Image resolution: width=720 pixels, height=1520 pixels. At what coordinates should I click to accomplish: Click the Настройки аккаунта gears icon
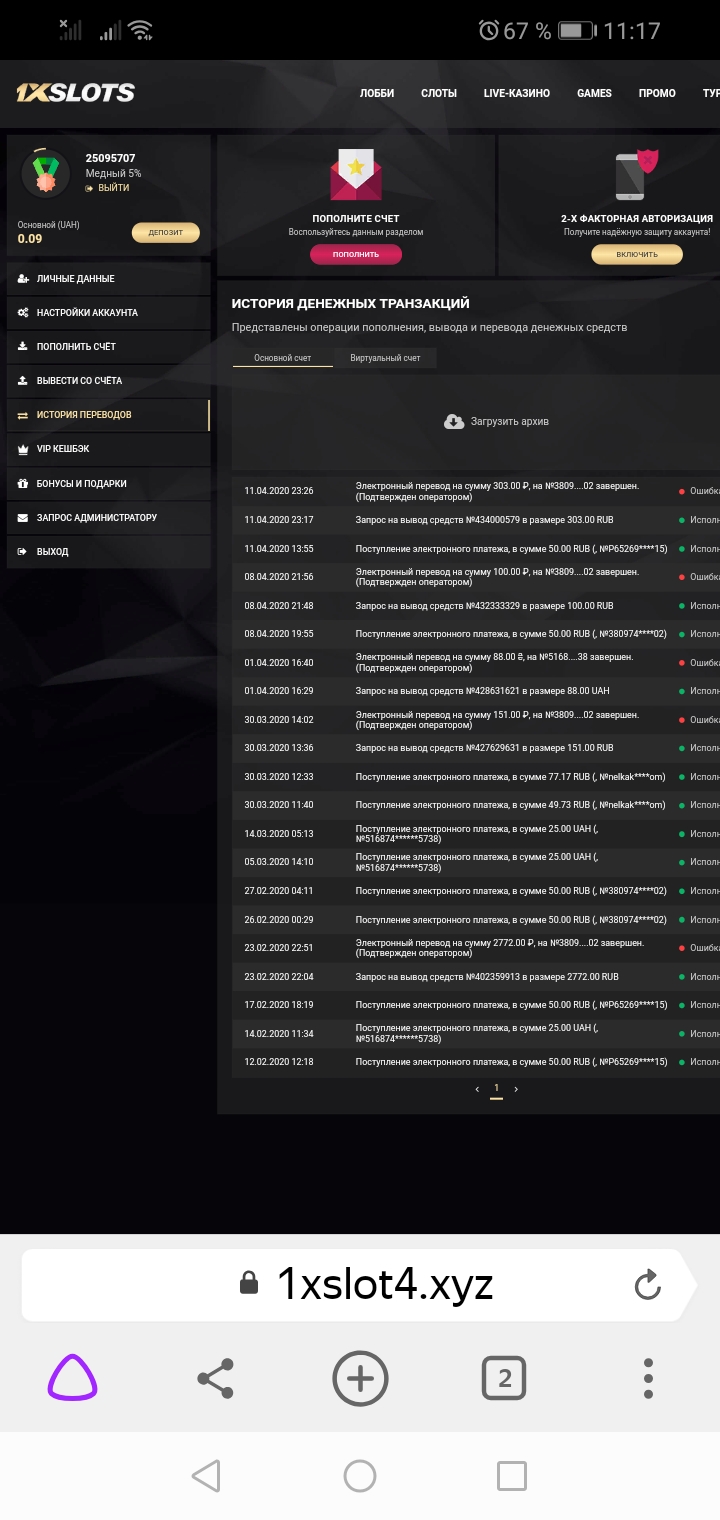tap(23, 313)
